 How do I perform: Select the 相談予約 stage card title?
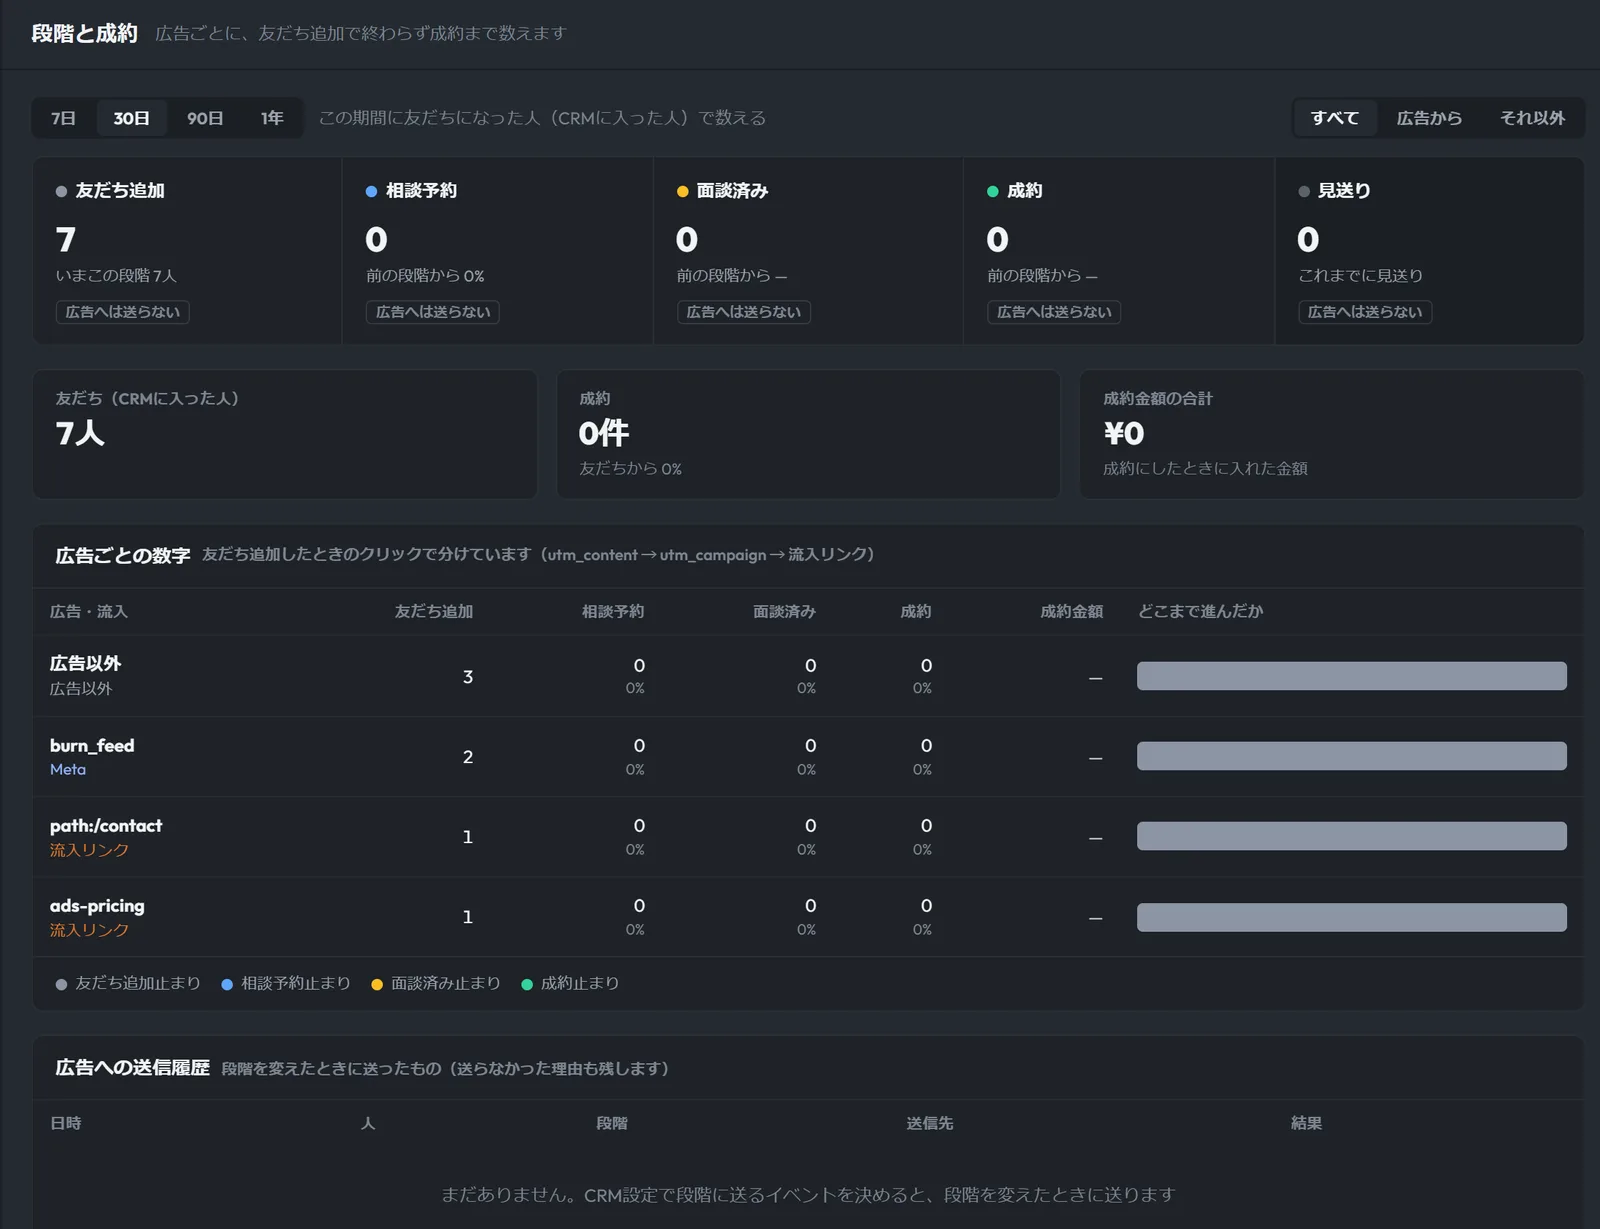click(421, 190)
